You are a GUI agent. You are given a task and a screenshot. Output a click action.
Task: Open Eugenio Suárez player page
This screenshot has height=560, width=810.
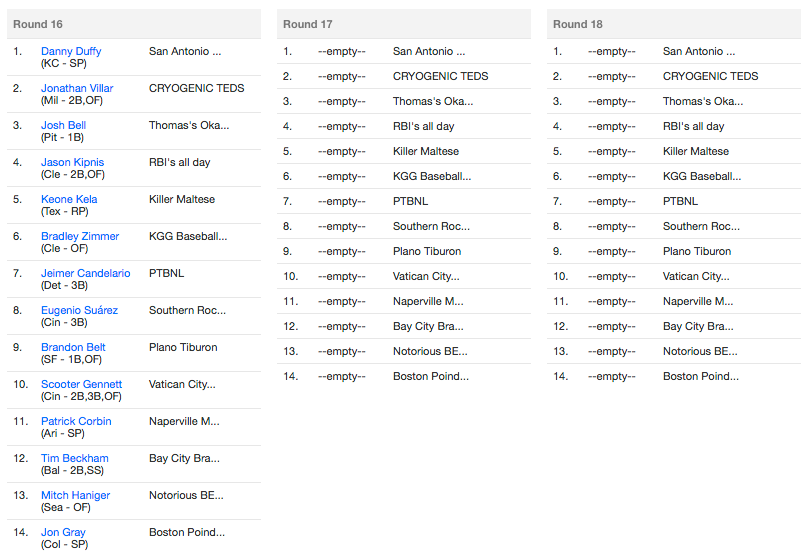pos(79,310)
